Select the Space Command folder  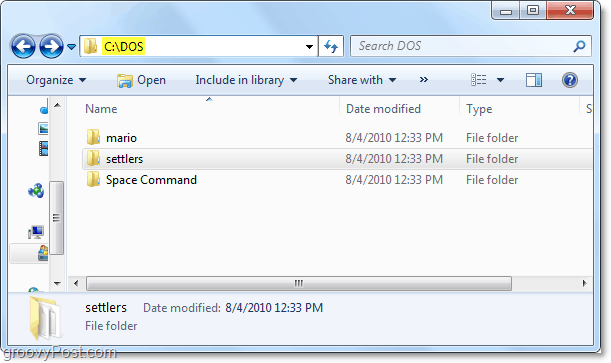pyautogui.click(x=337, y=180)
